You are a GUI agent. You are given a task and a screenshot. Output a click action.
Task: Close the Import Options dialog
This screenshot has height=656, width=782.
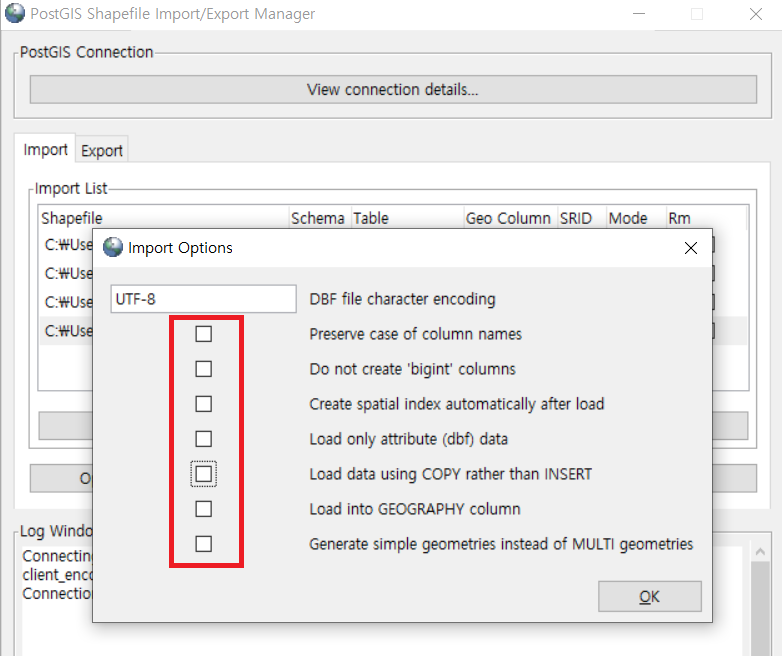pos(691,248)
